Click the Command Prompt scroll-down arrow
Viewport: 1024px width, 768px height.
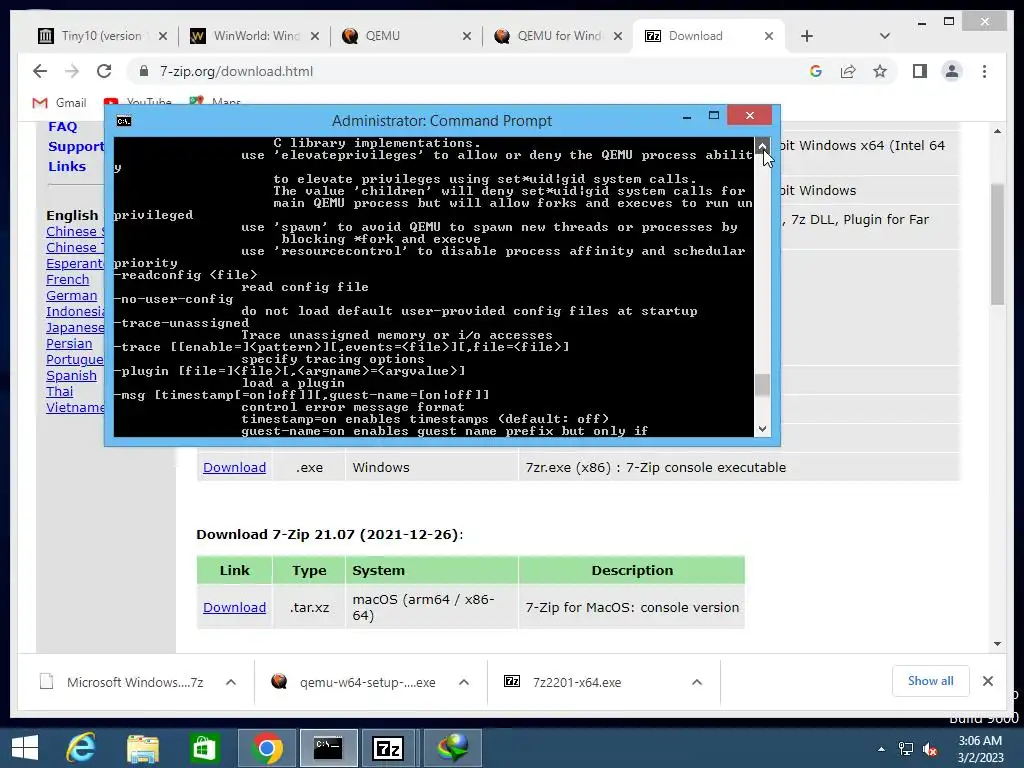pyautogui.click(x=762, y=429)
